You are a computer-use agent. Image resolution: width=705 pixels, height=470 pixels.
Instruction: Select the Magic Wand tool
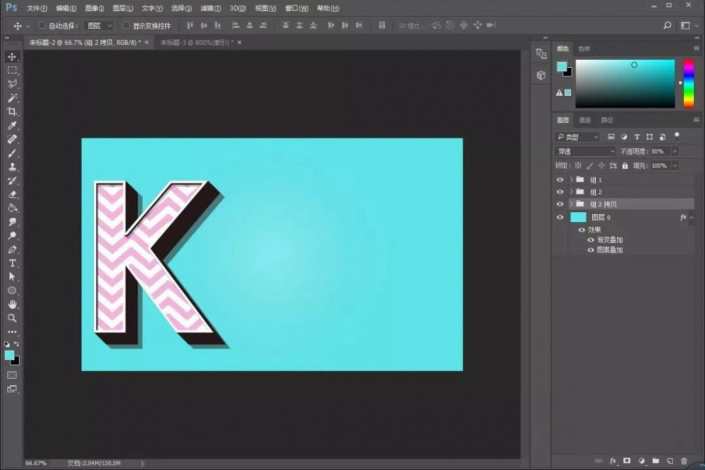pyautogui.click(x=12, y=98)
